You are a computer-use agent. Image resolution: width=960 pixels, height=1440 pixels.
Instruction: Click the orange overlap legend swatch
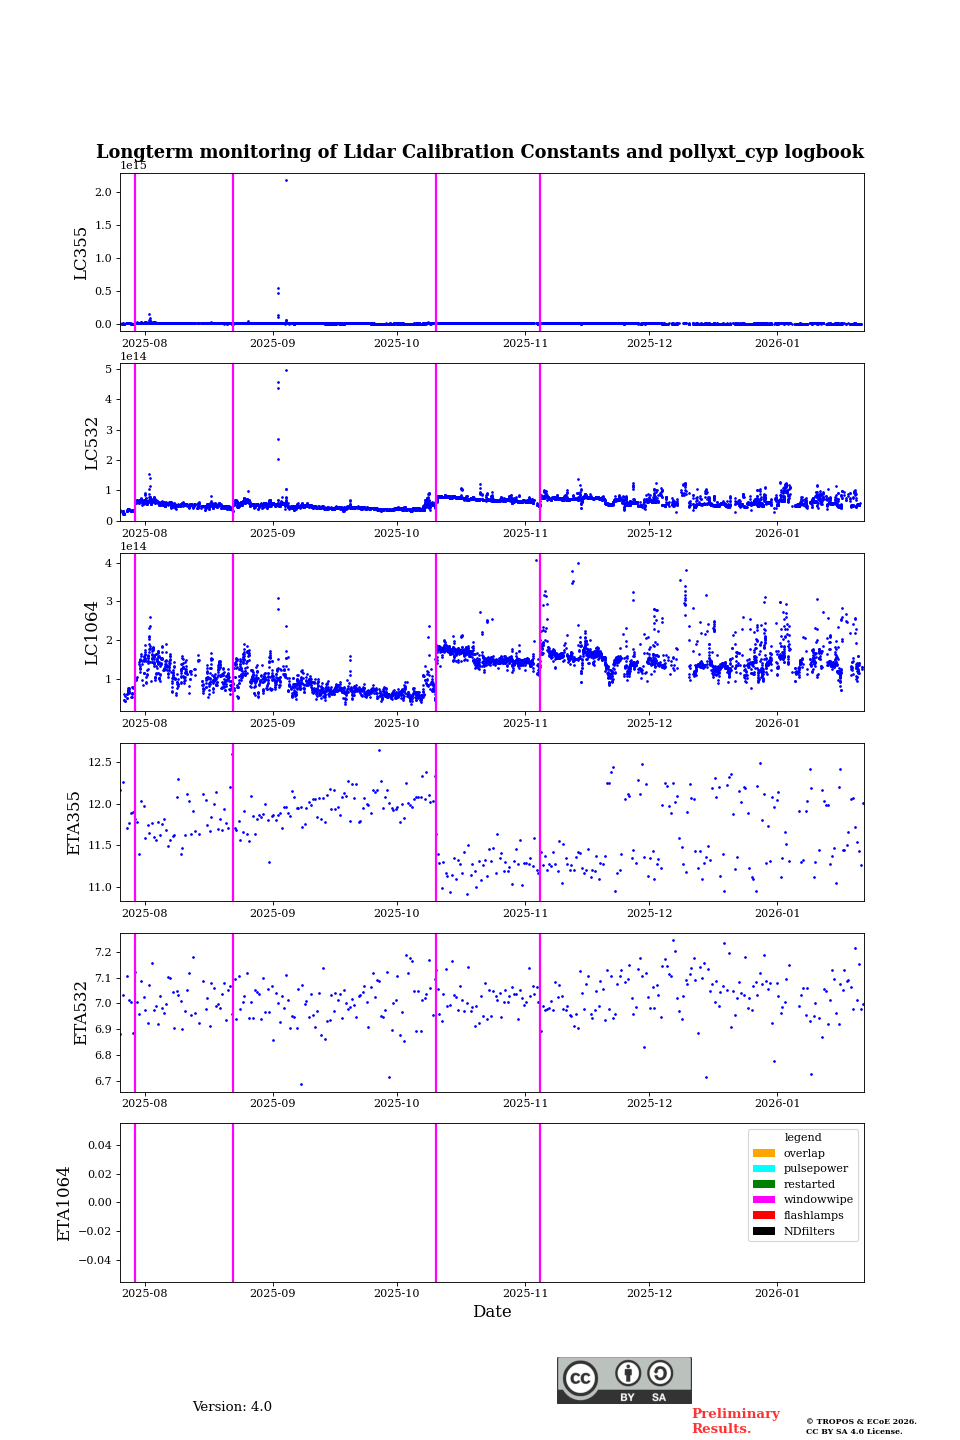(x=764, y=1153)
